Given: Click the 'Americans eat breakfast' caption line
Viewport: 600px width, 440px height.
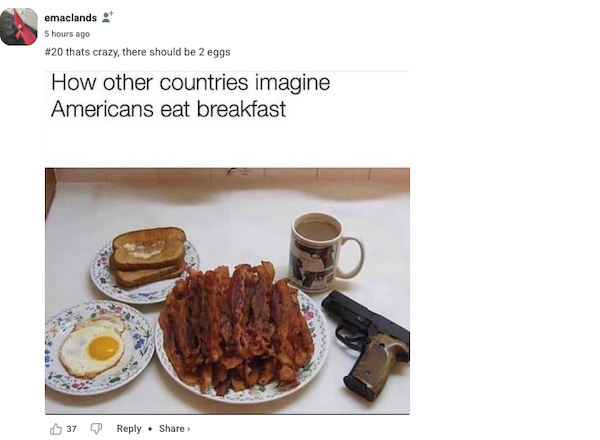Looking at the screenshot, I should 168,109.
